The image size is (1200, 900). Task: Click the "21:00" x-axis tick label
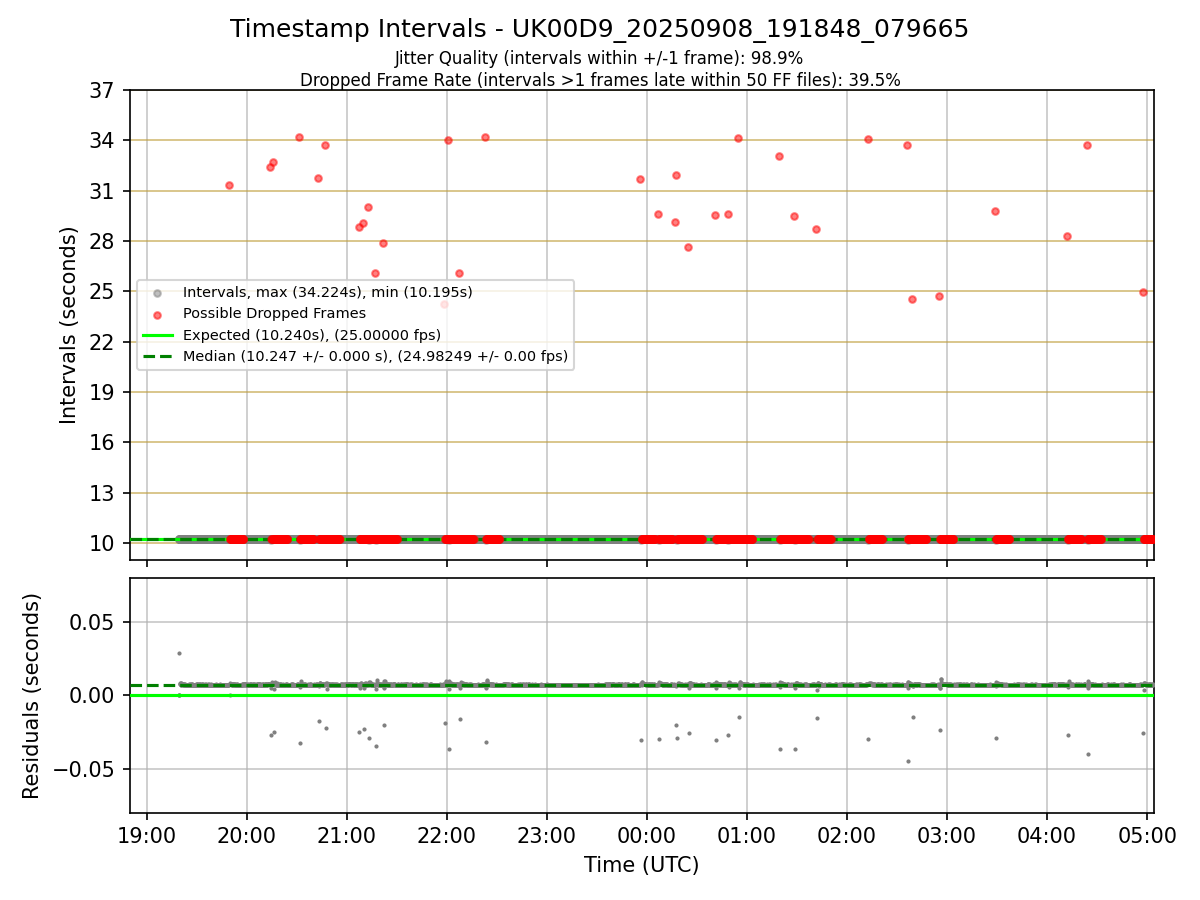pyautogui.click(x=347, y=834)
